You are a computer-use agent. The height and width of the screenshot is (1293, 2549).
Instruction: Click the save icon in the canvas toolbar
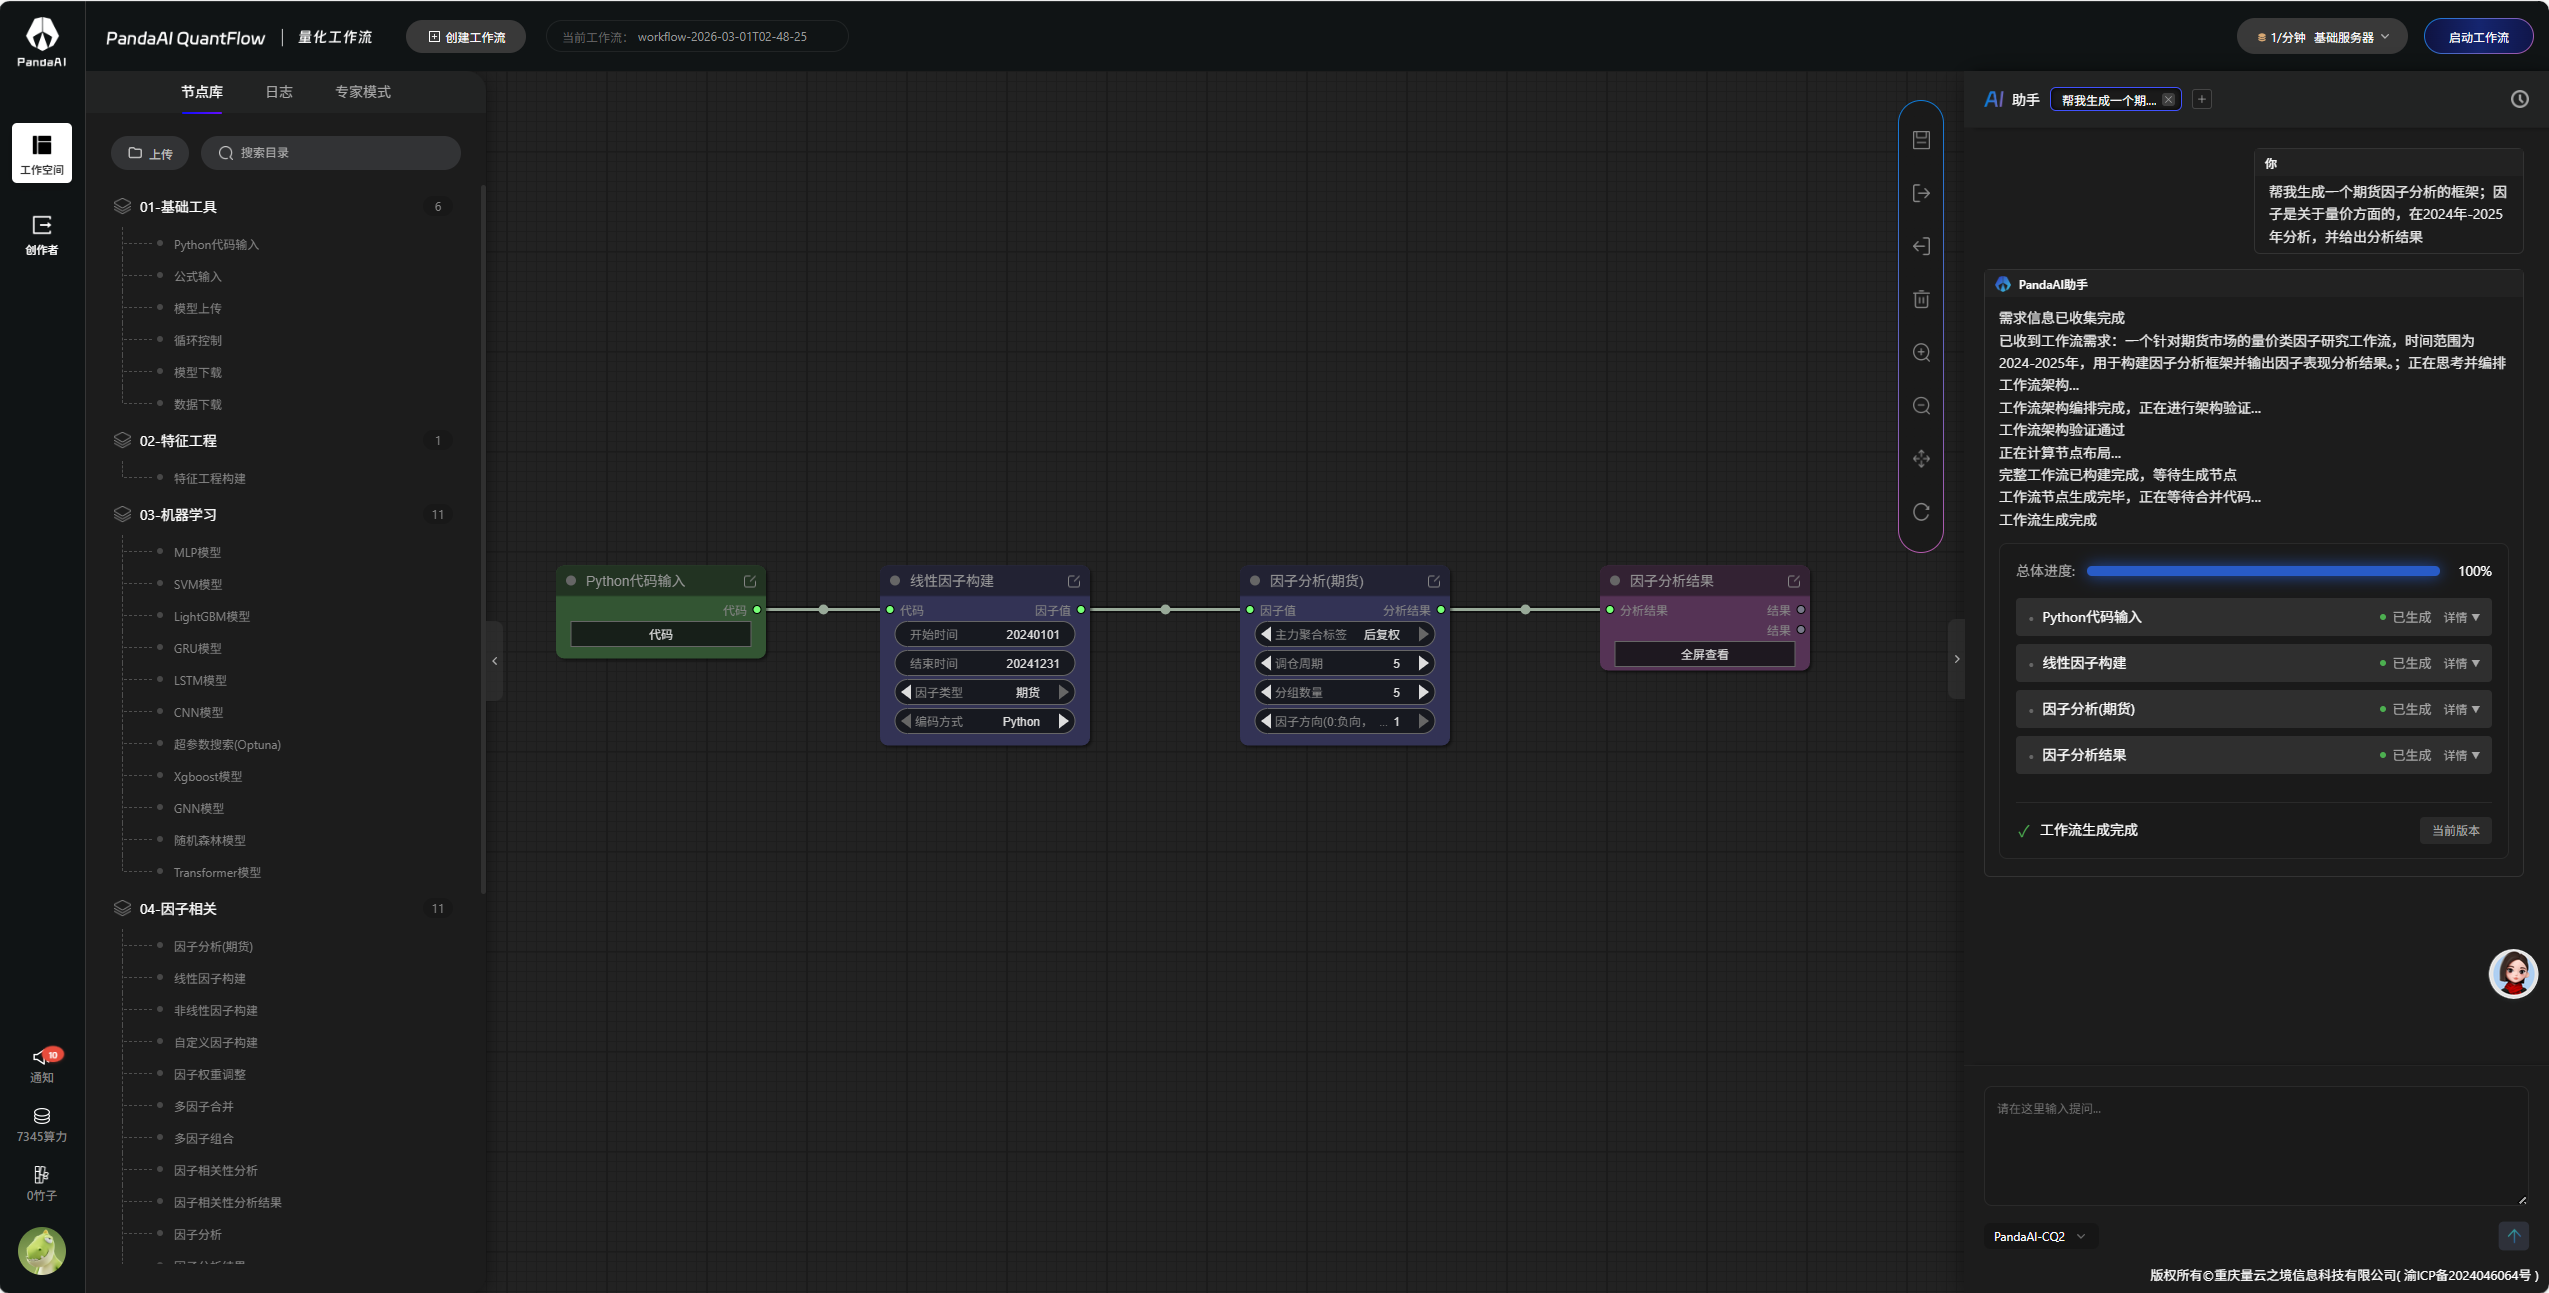1921,140
